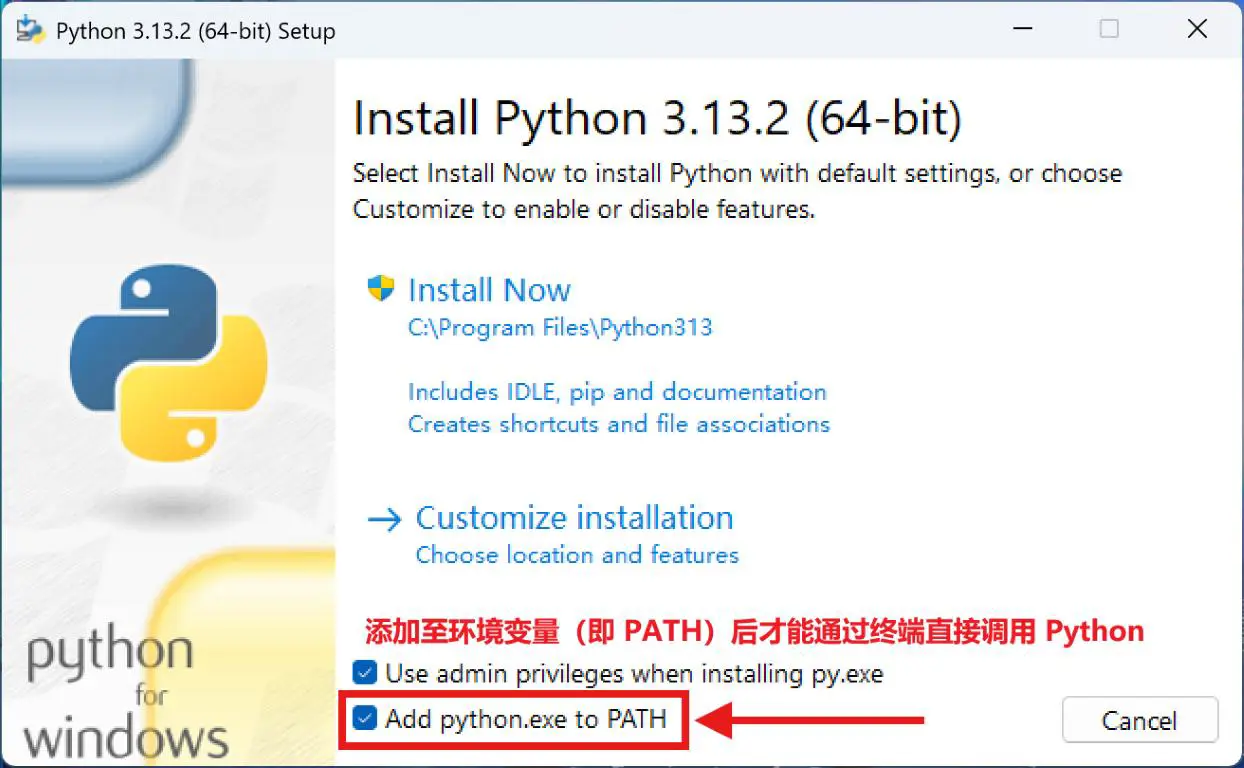Click the red Chinese PATH annotation text
Image resolution: width=1244 pixels, height=768 pixels.
[754, 632]
